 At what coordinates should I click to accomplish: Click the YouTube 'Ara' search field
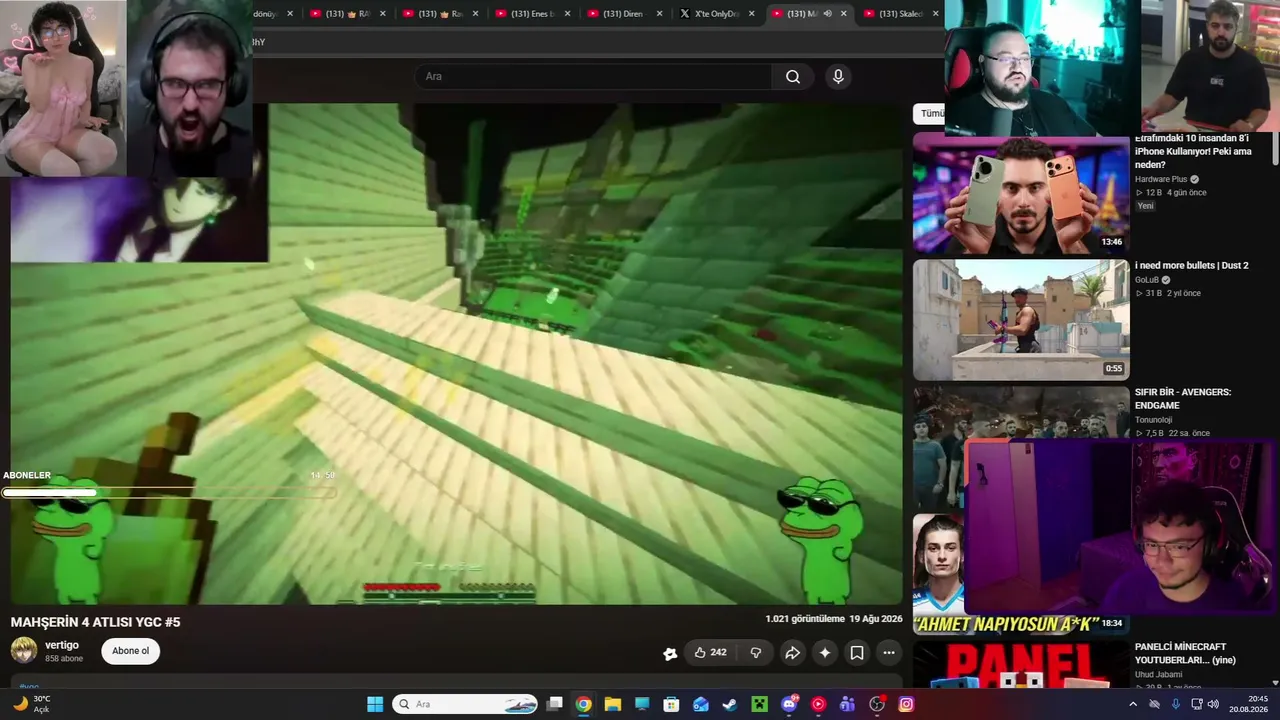coord(593,77)
